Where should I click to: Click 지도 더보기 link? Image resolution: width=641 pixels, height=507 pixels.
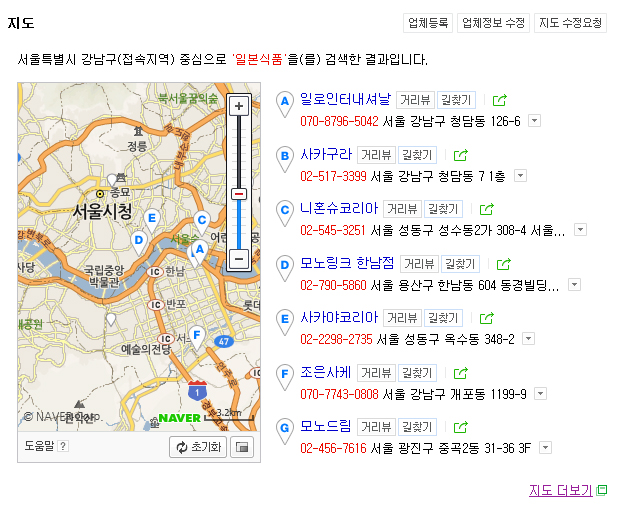[x=561, y=490]
